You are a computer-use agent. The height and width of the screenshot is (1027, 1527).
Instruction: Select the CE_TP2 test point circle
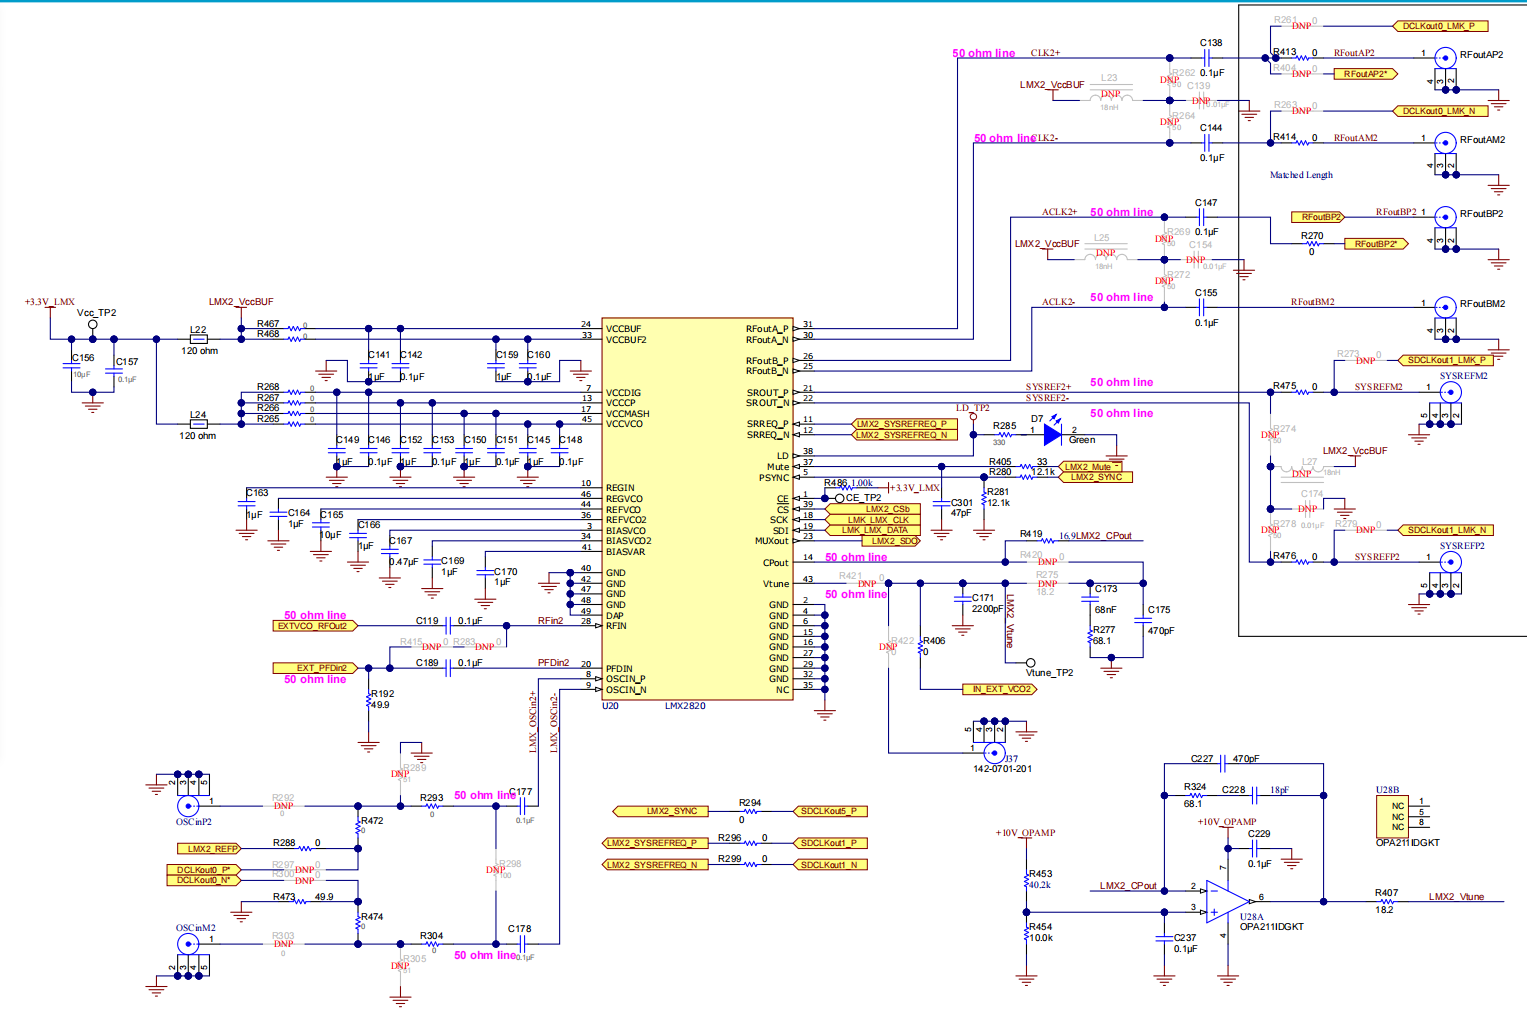pyautogui.click(x=839, y=498)
